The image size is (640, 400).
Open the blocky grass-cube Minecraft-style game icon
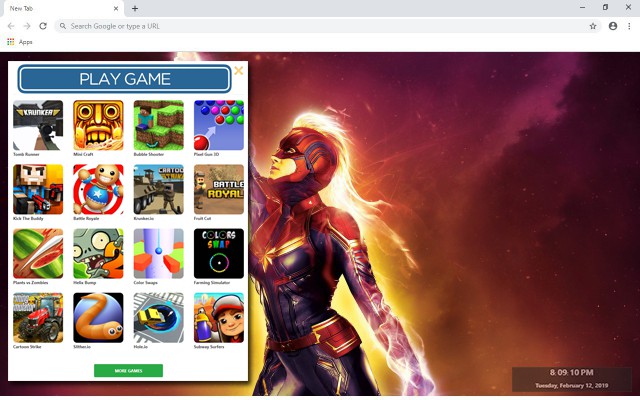click(x=159, y=125)
